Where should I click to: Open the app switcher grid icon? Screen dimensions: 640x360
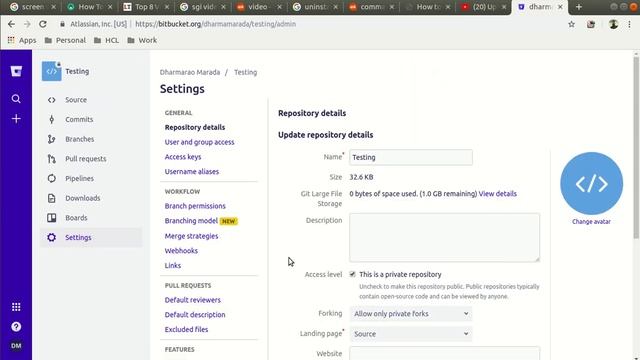point(16,307)
